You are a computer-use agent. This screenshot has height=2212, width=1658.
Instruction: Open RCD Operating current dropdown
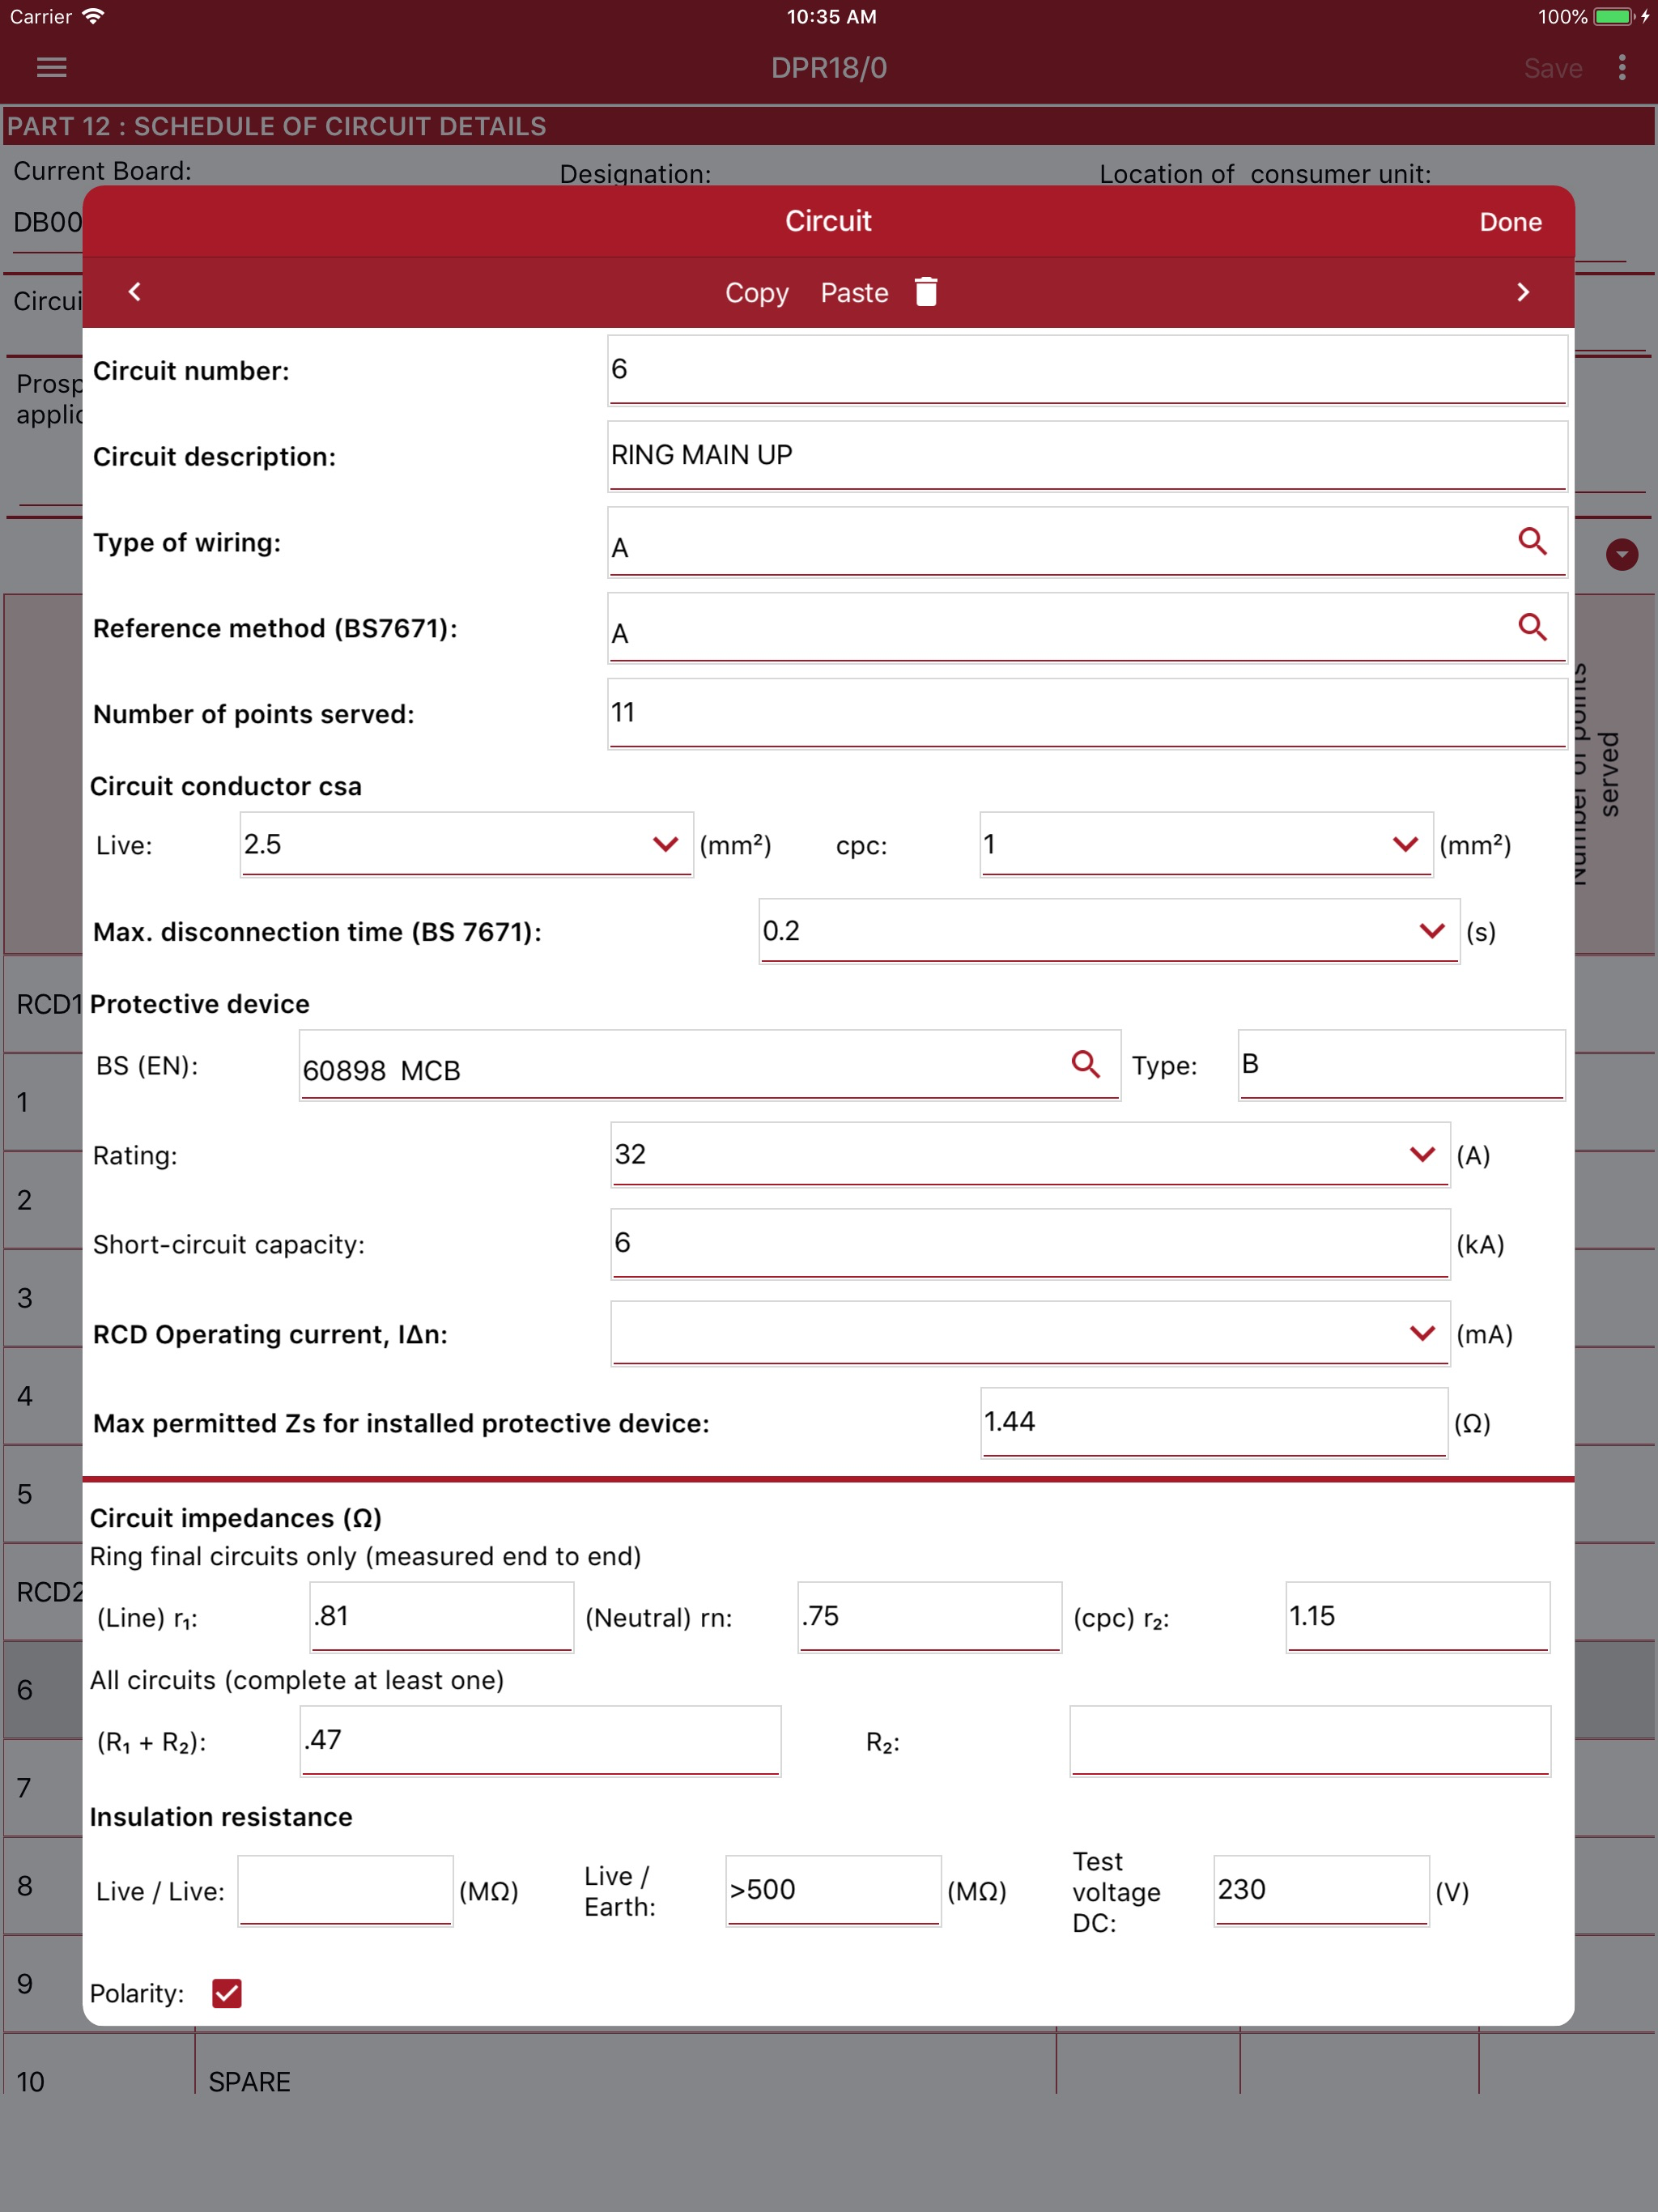[1422, 1332]
